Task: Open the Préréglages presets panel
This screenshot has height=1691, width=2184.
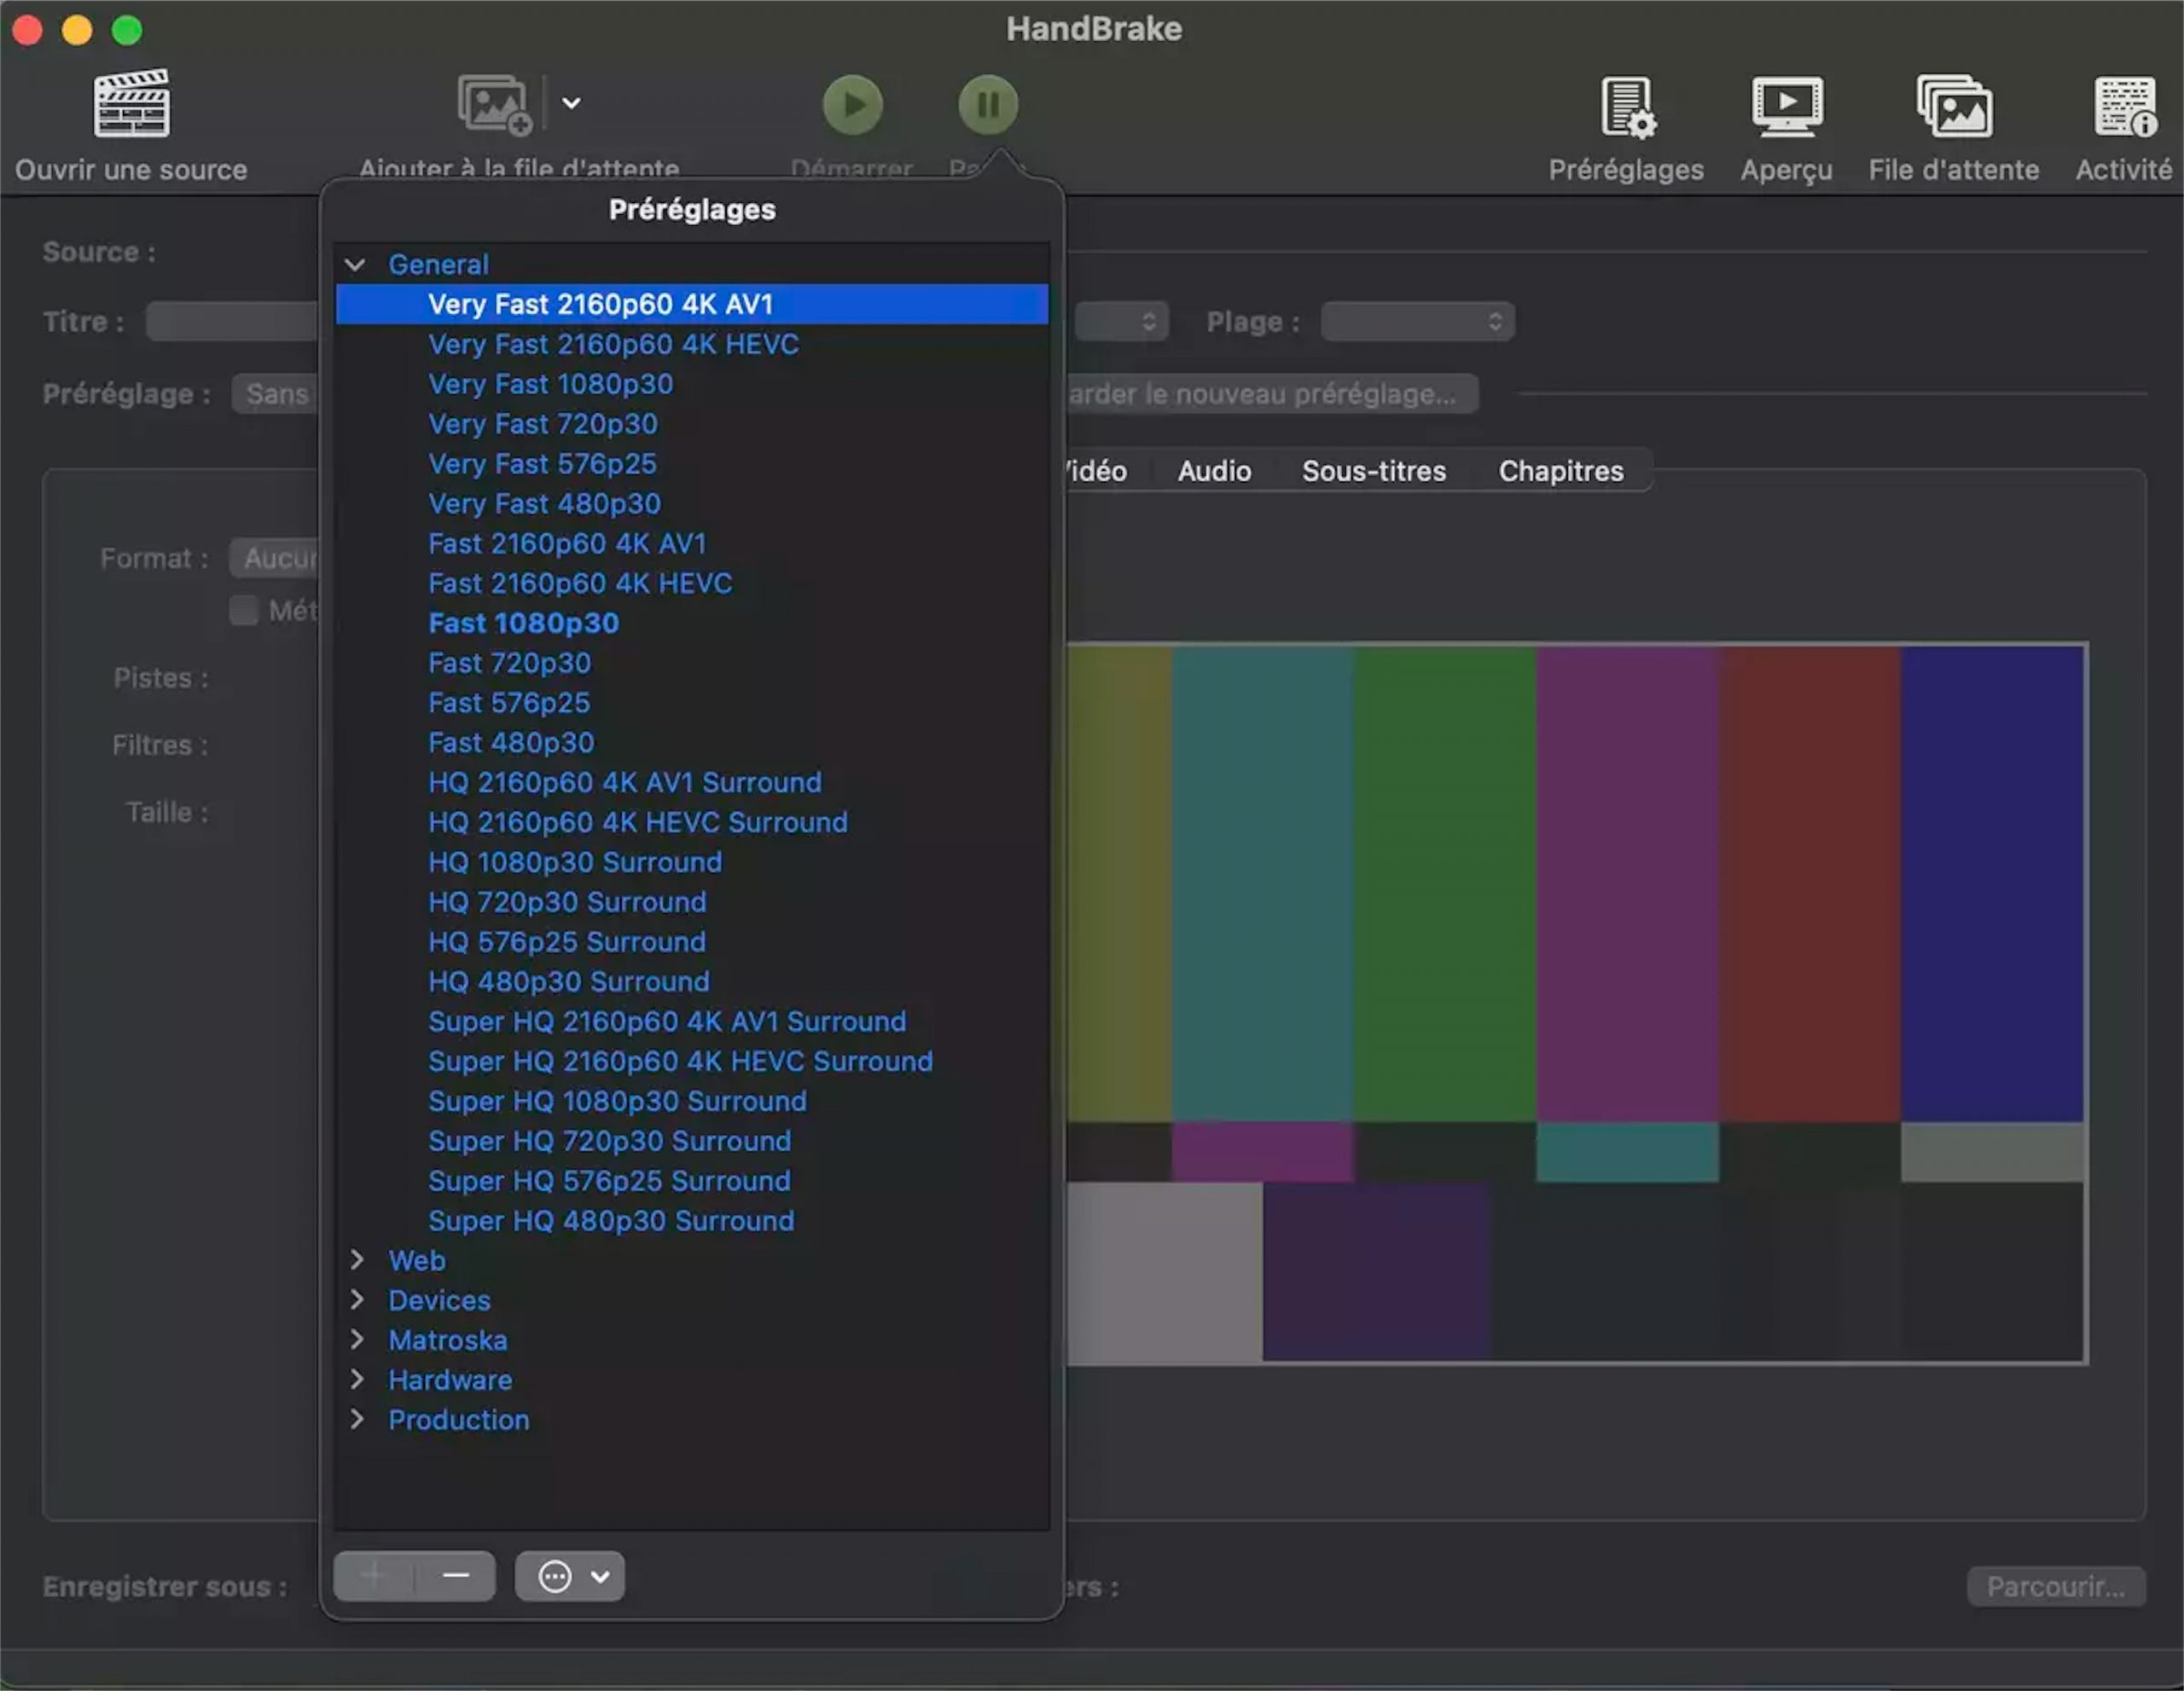Action: pyautogui.click(x=1626, y=120)
